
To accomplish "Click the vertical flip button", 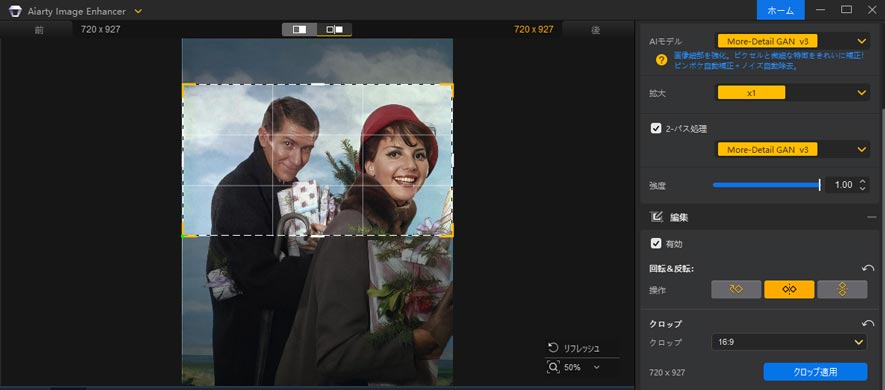I will point(842,289).
